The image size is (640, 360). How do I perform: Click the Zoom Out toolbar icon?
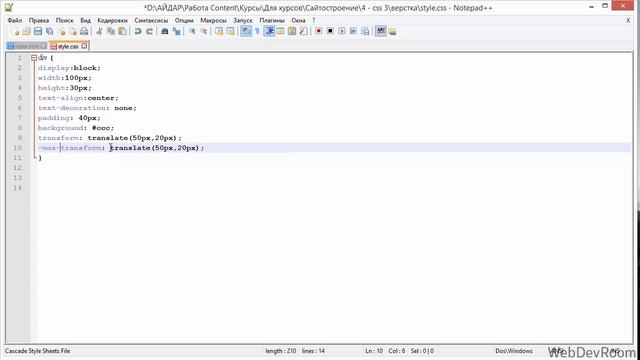pos(203,31)
